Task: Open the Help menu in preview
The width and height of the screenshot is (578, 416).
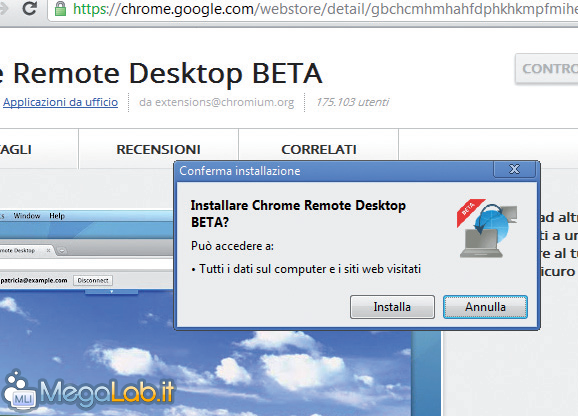Action: [x=57, y=216]
